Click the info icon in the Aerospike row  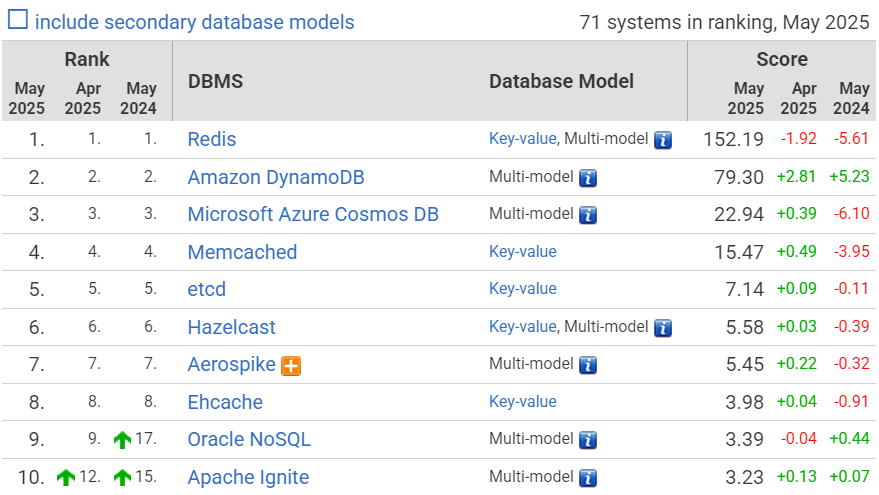tap(588, 365)
